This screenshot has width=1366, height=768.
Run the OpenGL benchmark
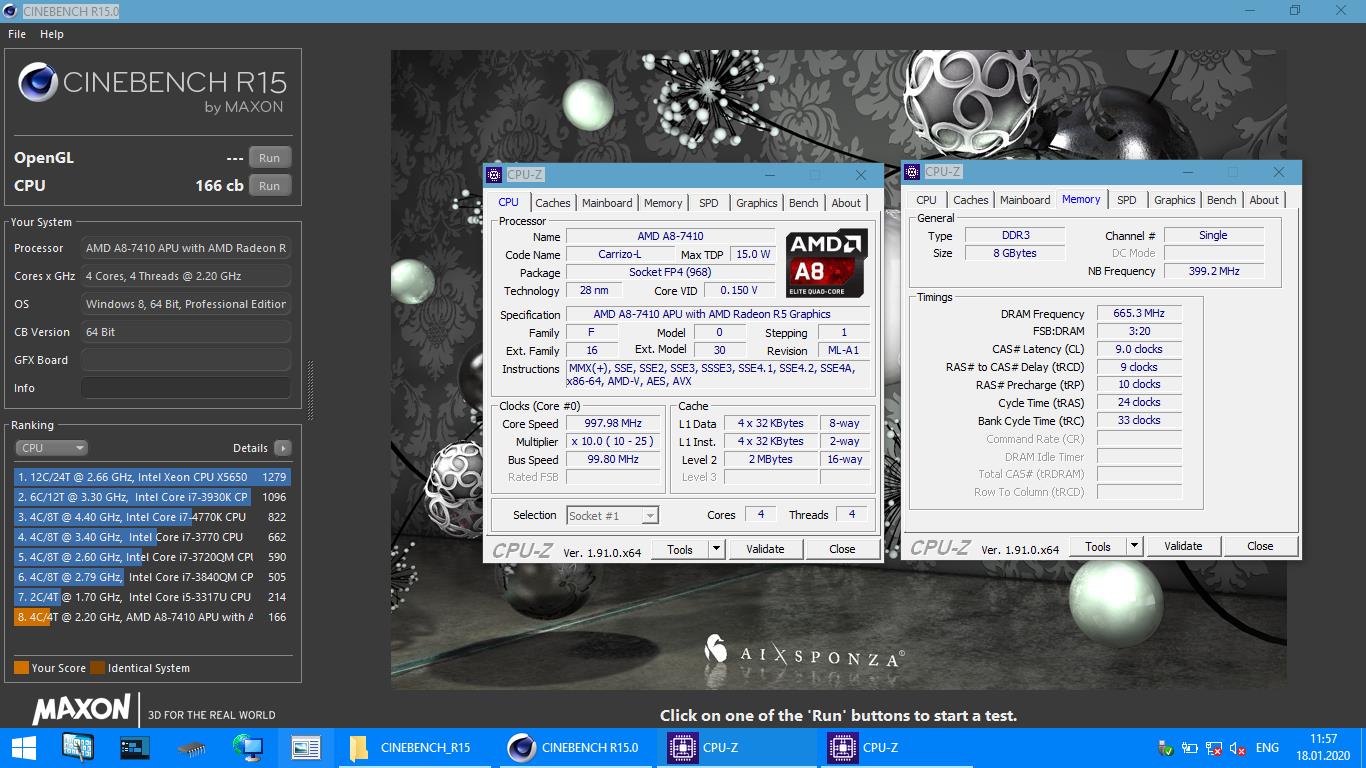270,158
